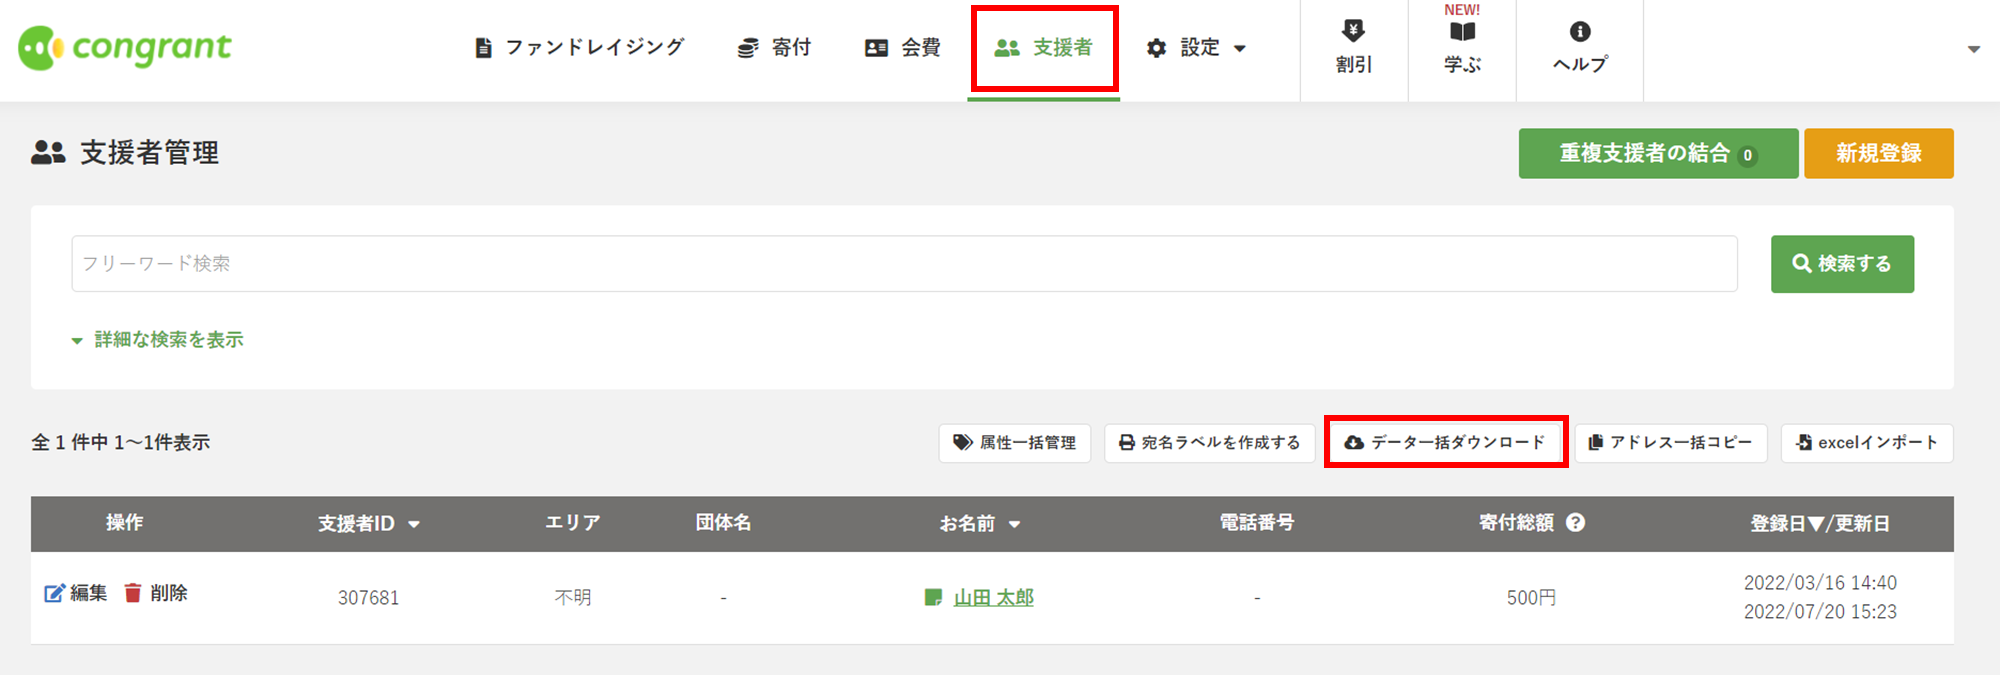Image resolution: width=2000 pixels, height=675 pixels.
Task: Expand 詳細な検索を表示
Action: [x=158, y=340]
